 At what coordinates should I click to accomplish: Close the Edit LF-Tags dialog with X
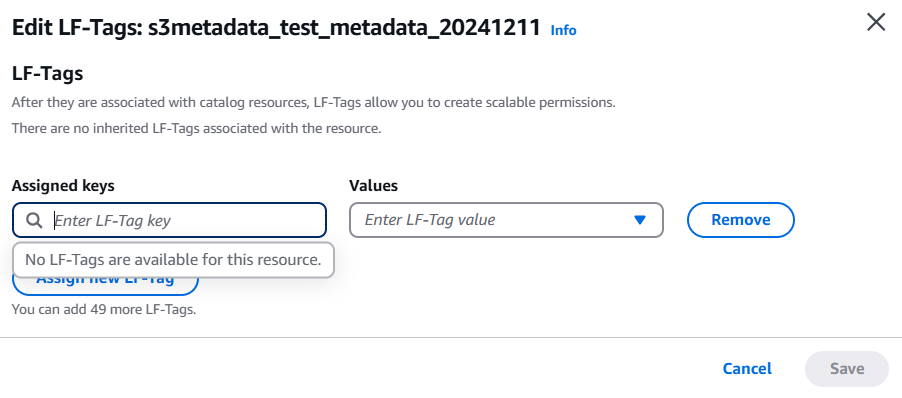876,22
